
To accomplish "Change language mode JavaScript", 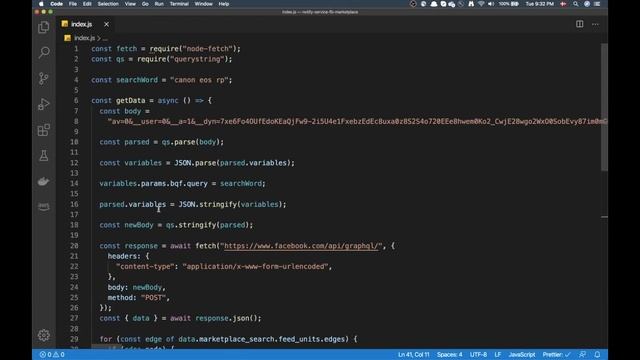I will tap(522, 354).
